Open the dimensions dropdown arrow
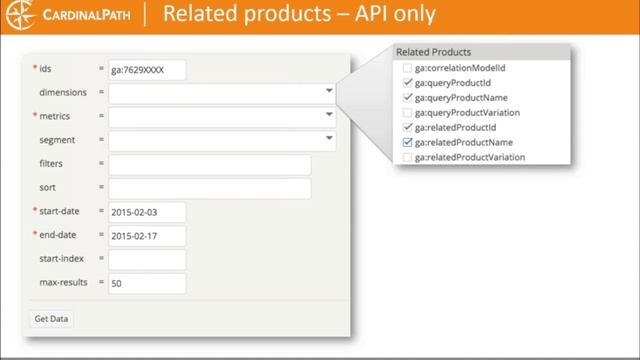This screenshot has height=360, width=640. 329,91
